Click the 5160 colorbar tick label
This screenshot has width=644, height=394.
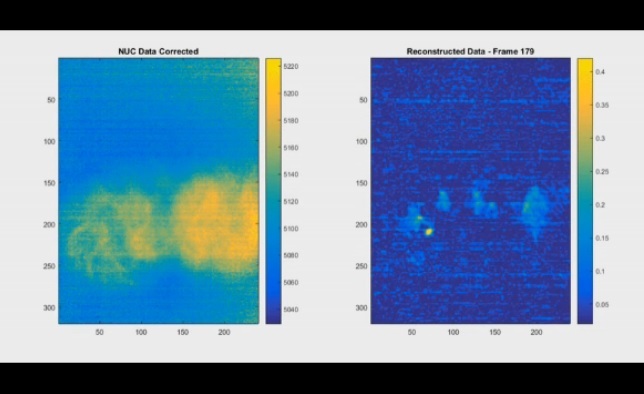291,147
